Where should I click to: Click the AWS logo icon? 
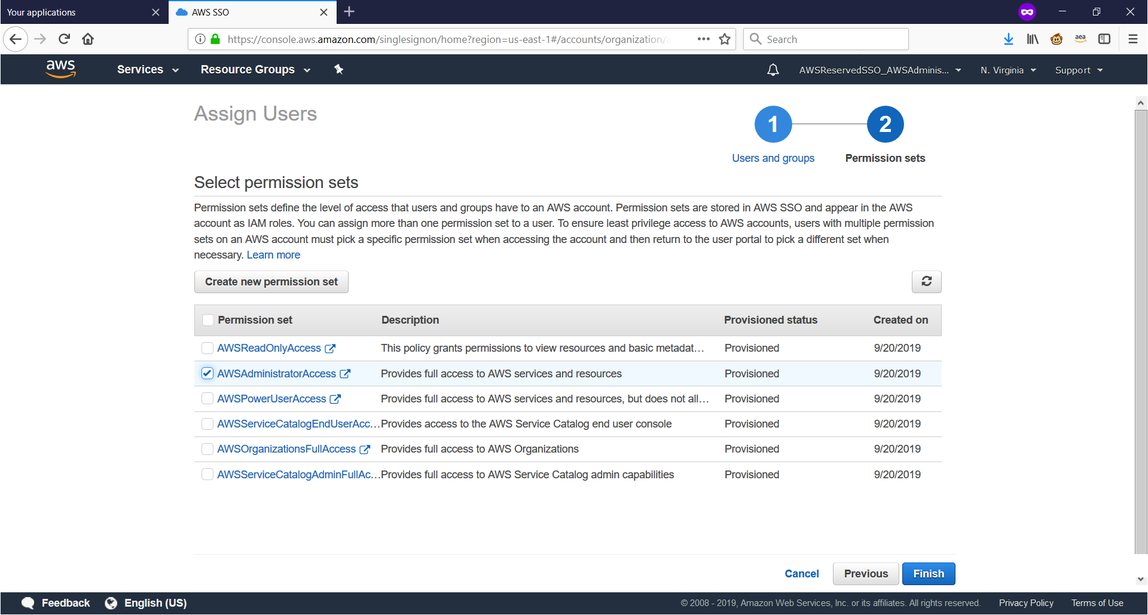61,69
